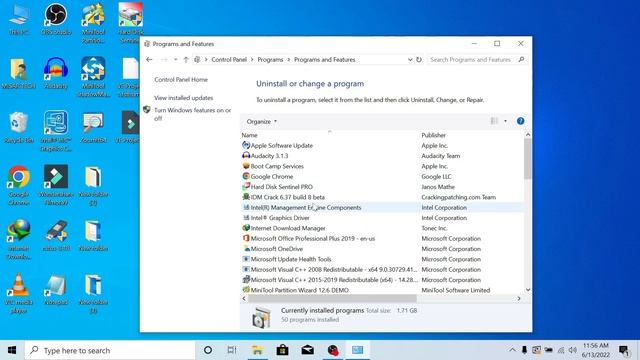
Task: Expand the view options dropdown arrow
Action: click(505, 121)
